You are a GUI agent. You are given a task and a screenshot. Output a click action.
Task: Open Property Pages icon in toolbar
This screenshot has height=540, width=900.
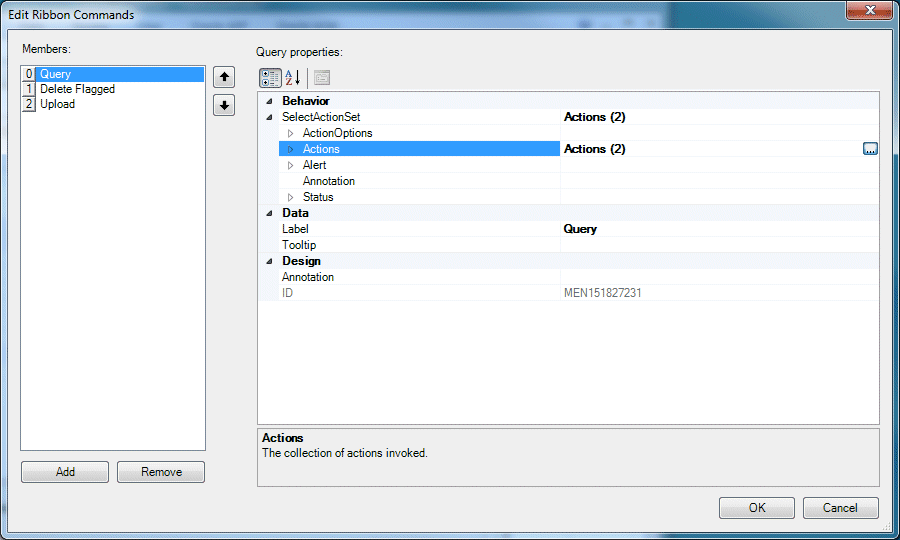322,78
